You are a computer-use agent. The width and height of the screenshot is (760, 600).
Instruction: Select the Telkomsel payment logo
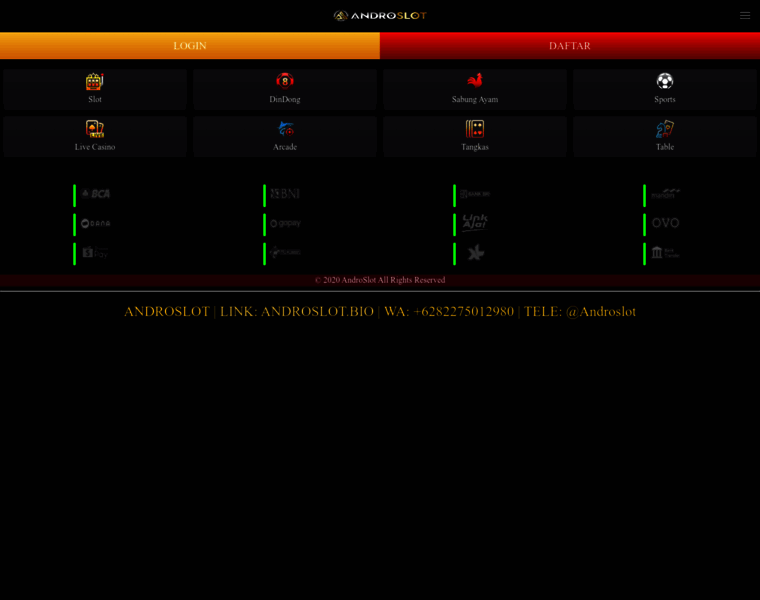(285, 252)
